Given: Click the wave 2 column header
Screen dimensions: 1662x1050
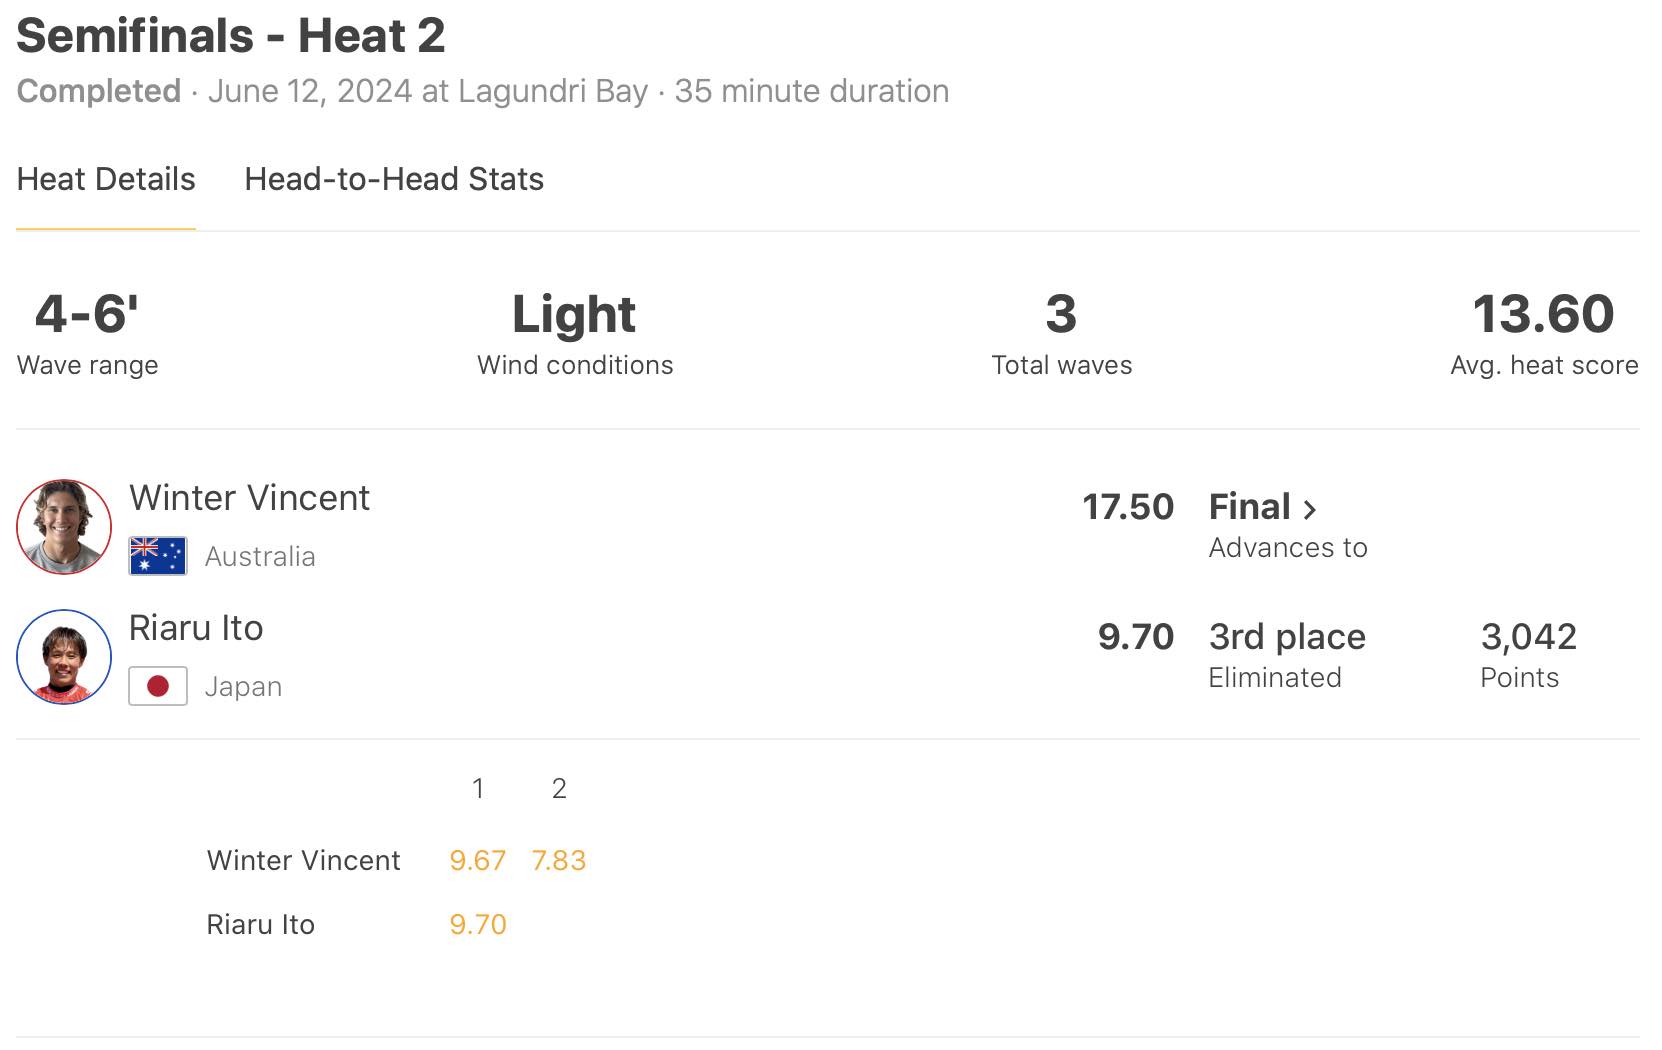Looking at the screenshot, I should [x=559, y=789].
